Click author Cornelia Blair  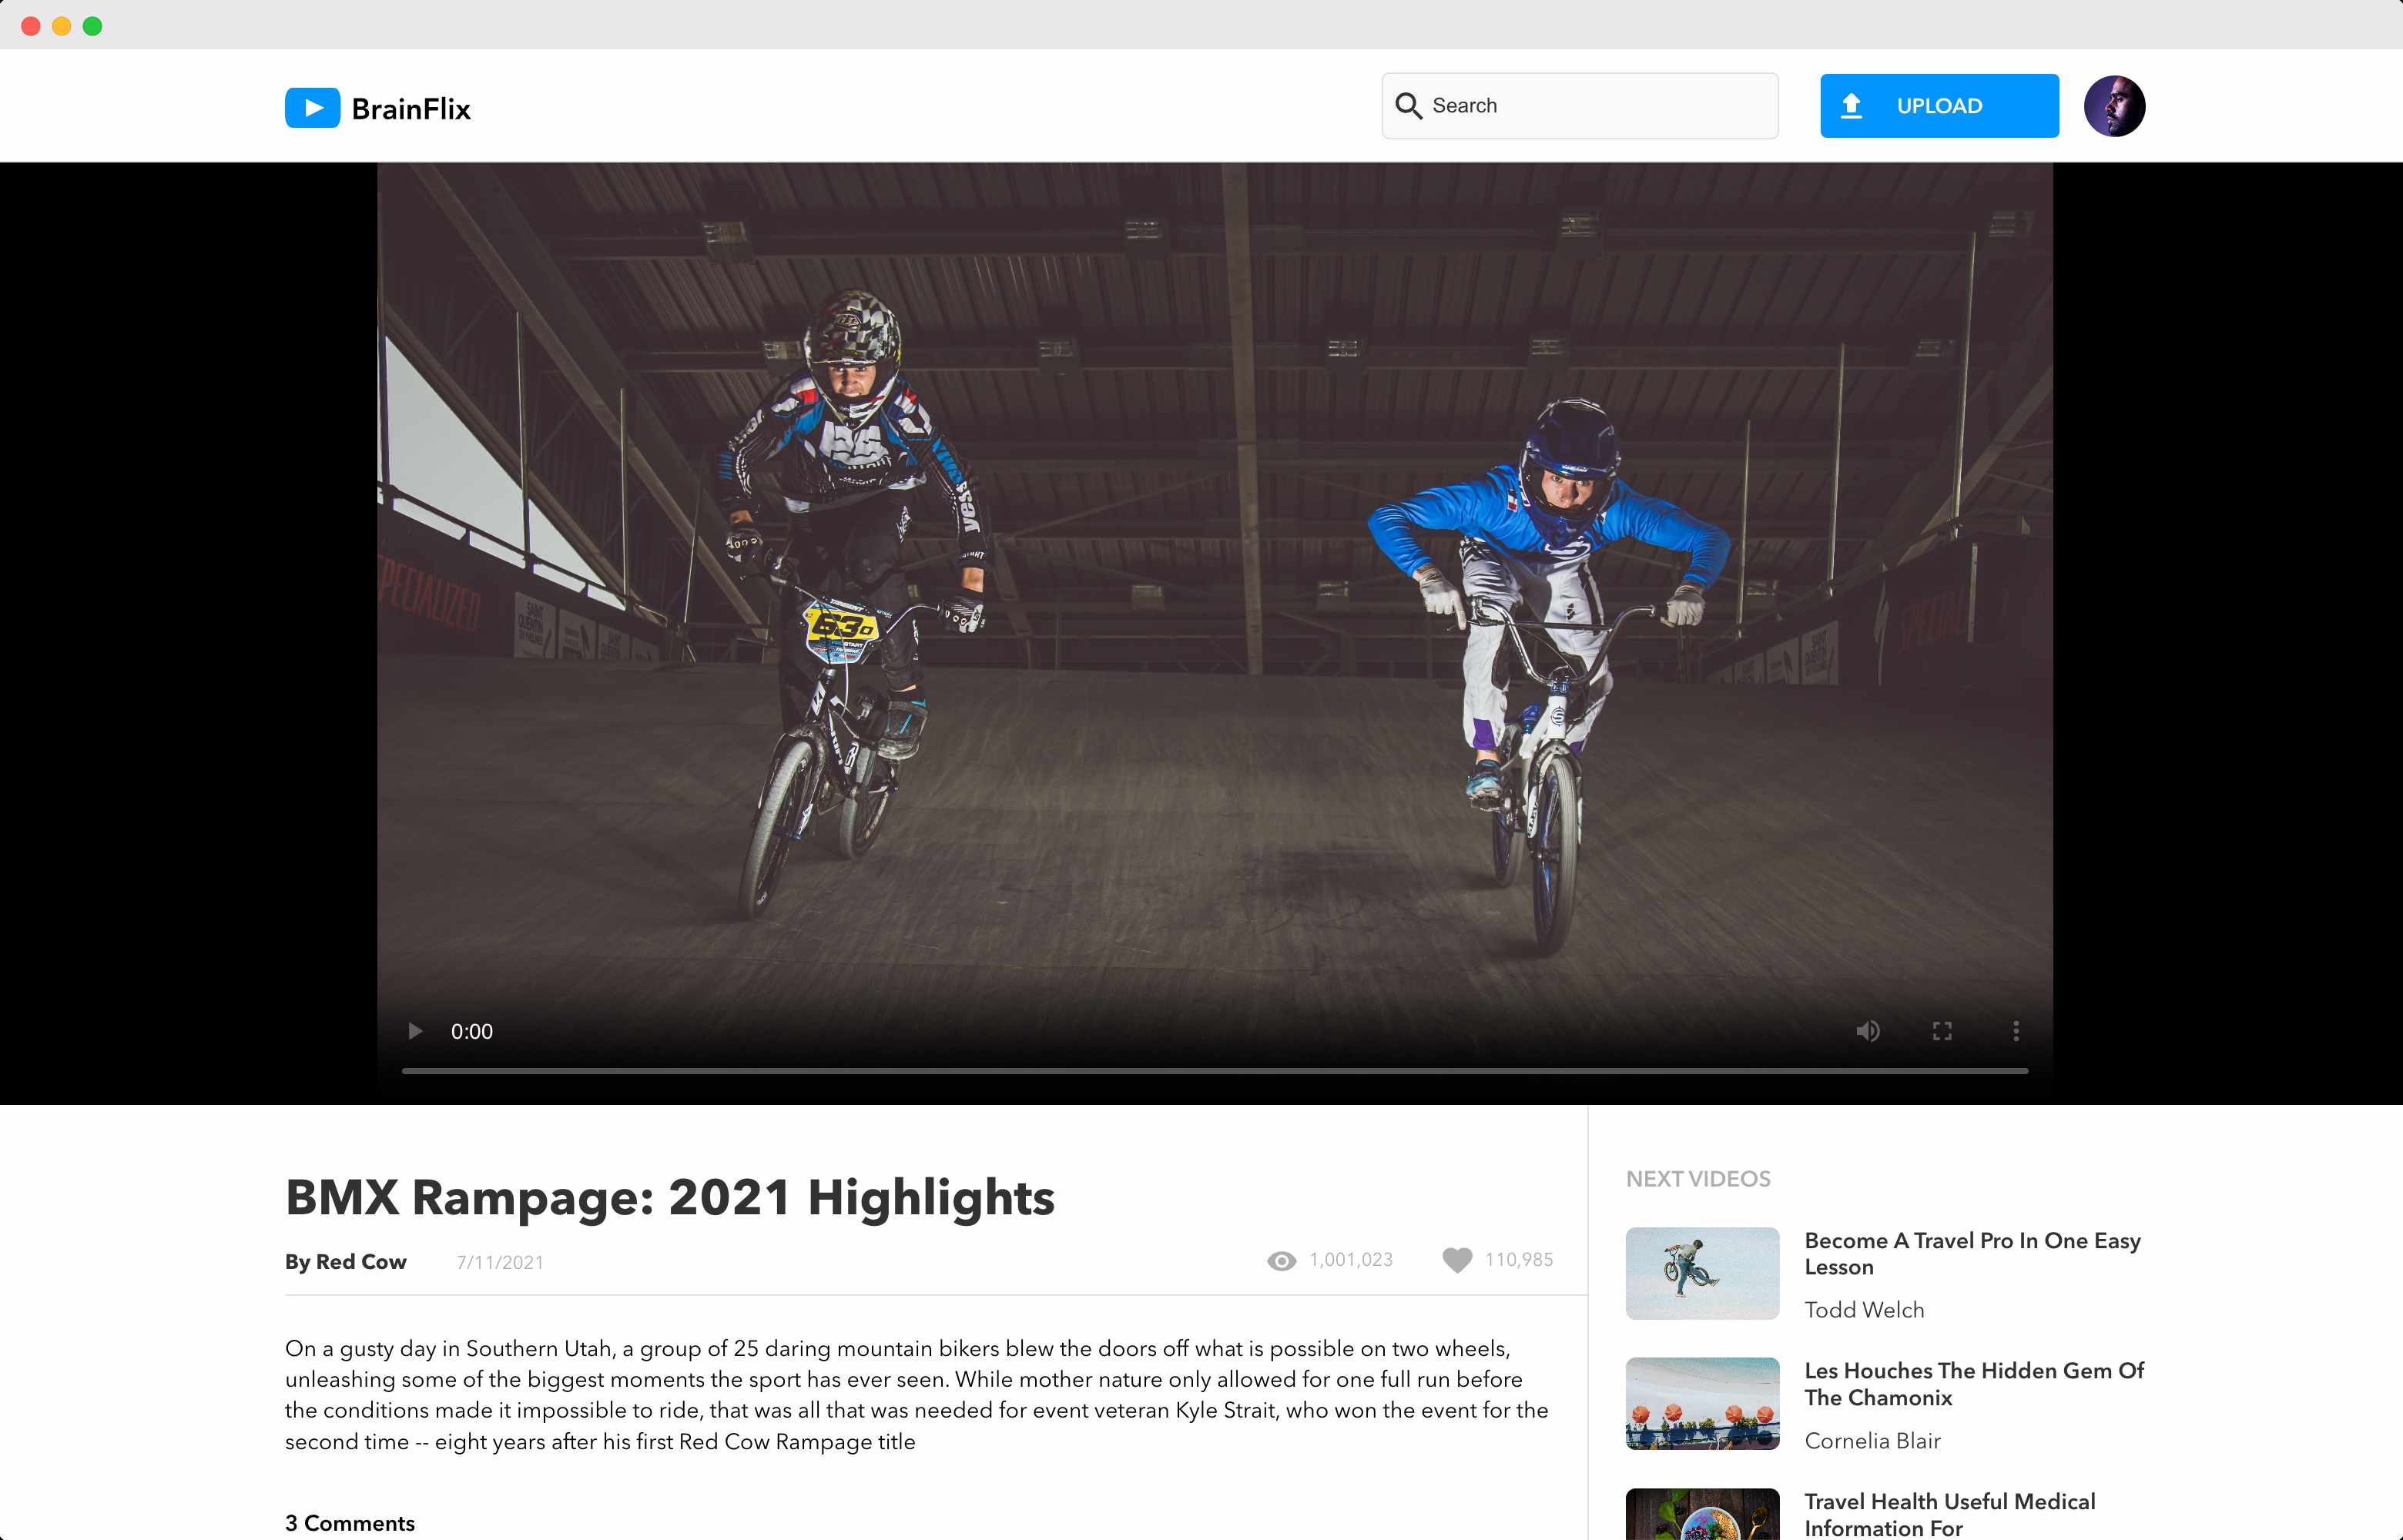click(x=1872, y=1441)
